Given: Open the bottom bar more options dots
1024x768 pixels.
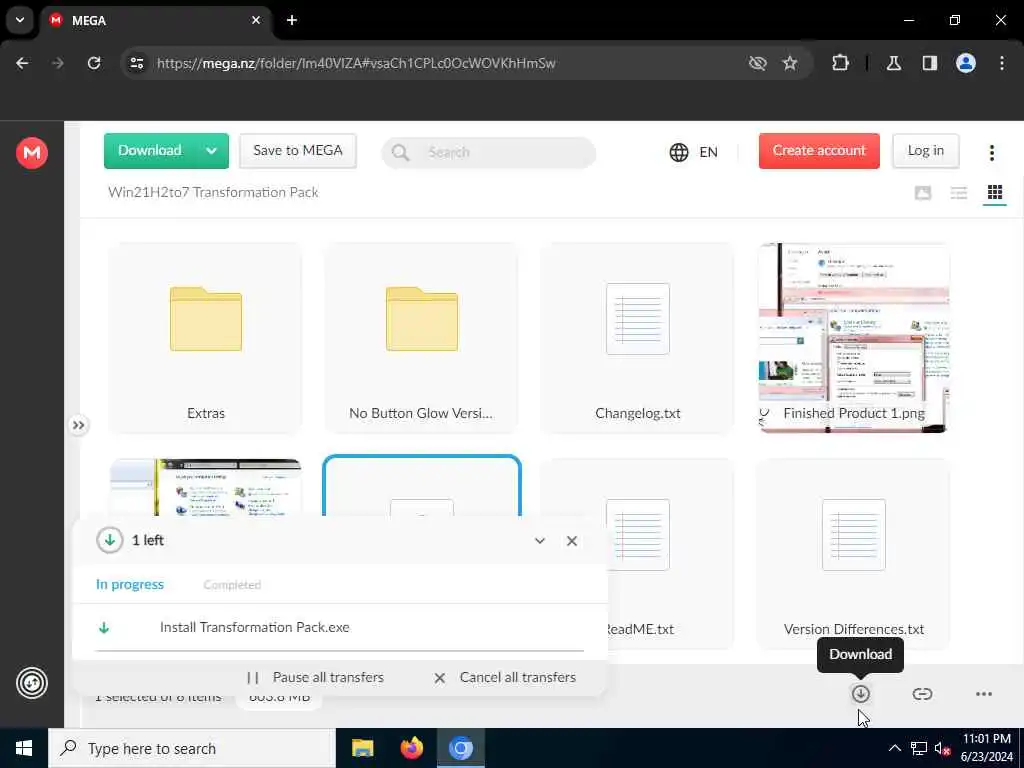Looking at the screenshot, I should point(984,694).
